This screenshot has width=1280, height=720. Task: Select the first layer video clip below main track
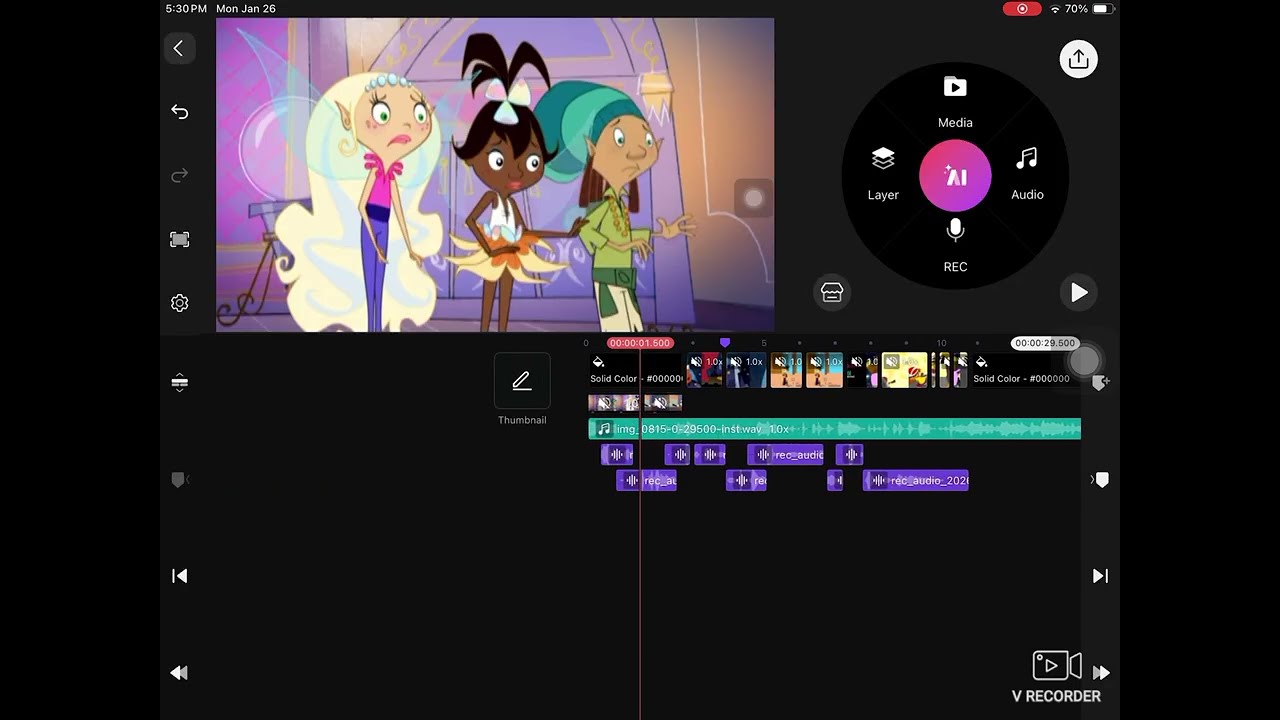tap(614, 403)
